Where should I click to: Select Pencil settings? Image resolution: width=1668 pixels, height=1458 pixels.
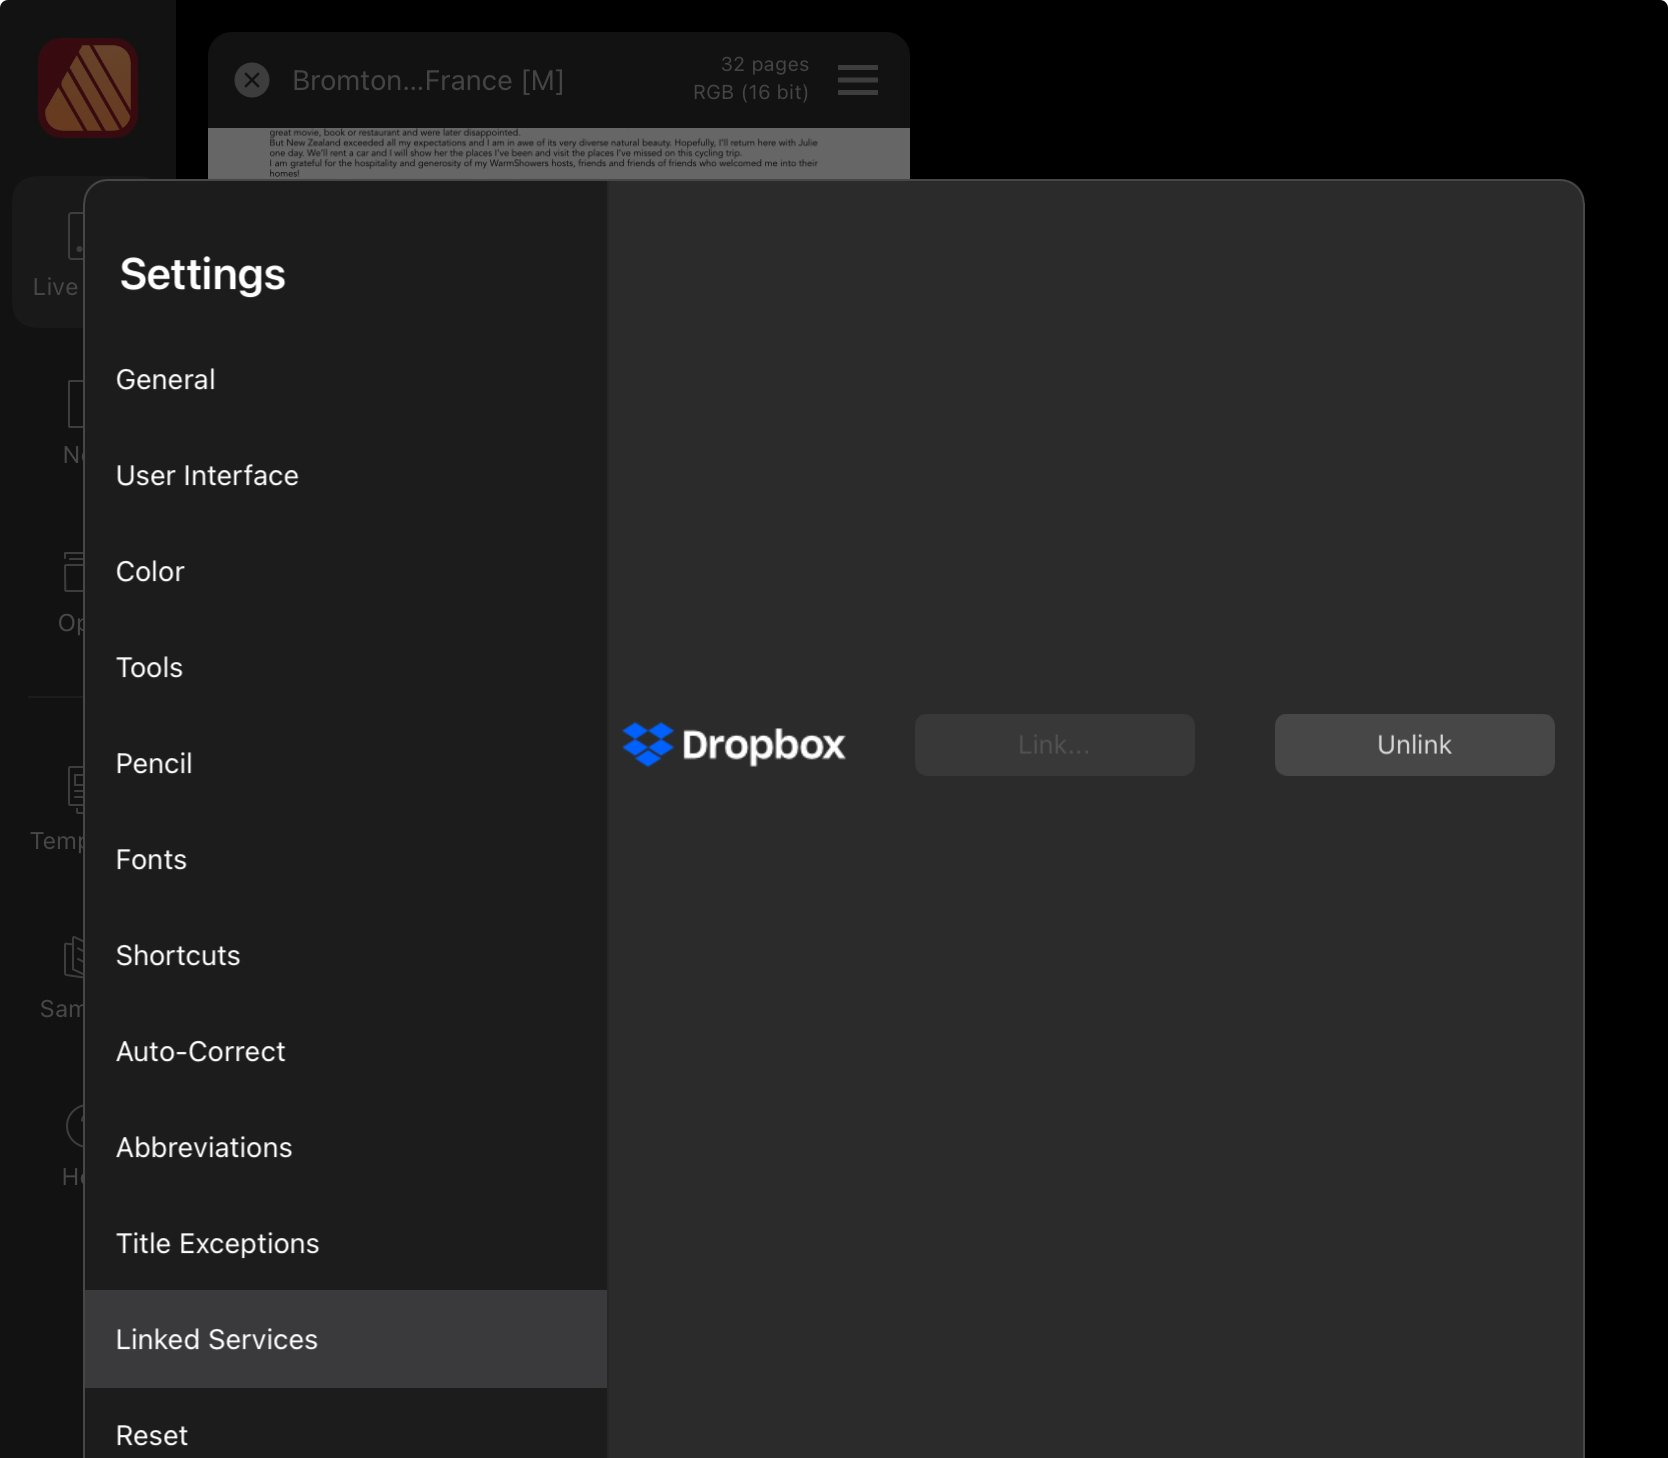pos(345,764)
